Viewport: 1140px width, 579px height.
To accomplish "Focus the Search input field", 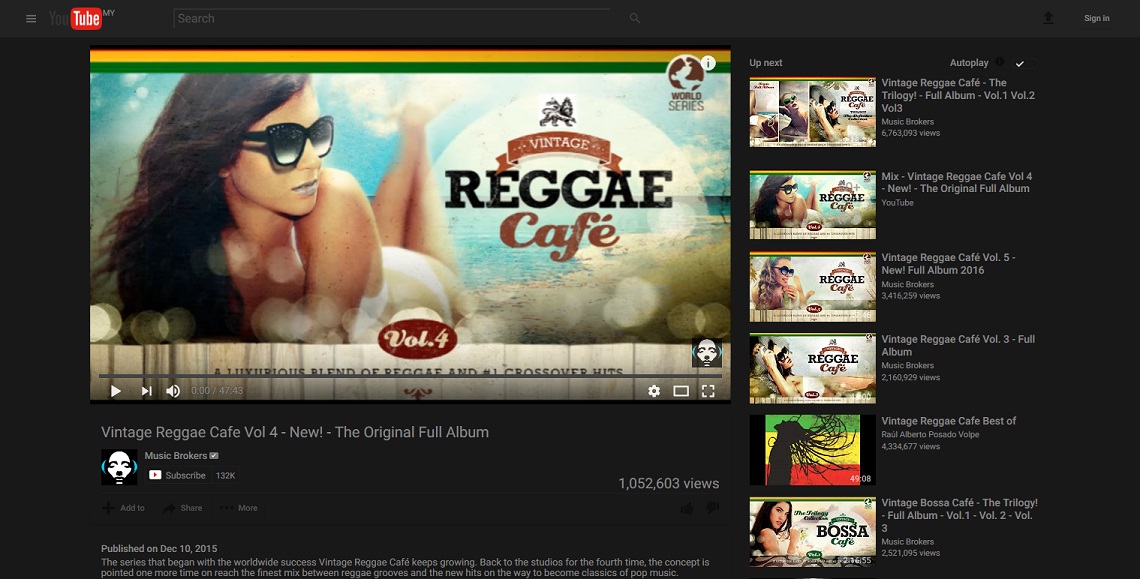I will (x=392, y=18).
